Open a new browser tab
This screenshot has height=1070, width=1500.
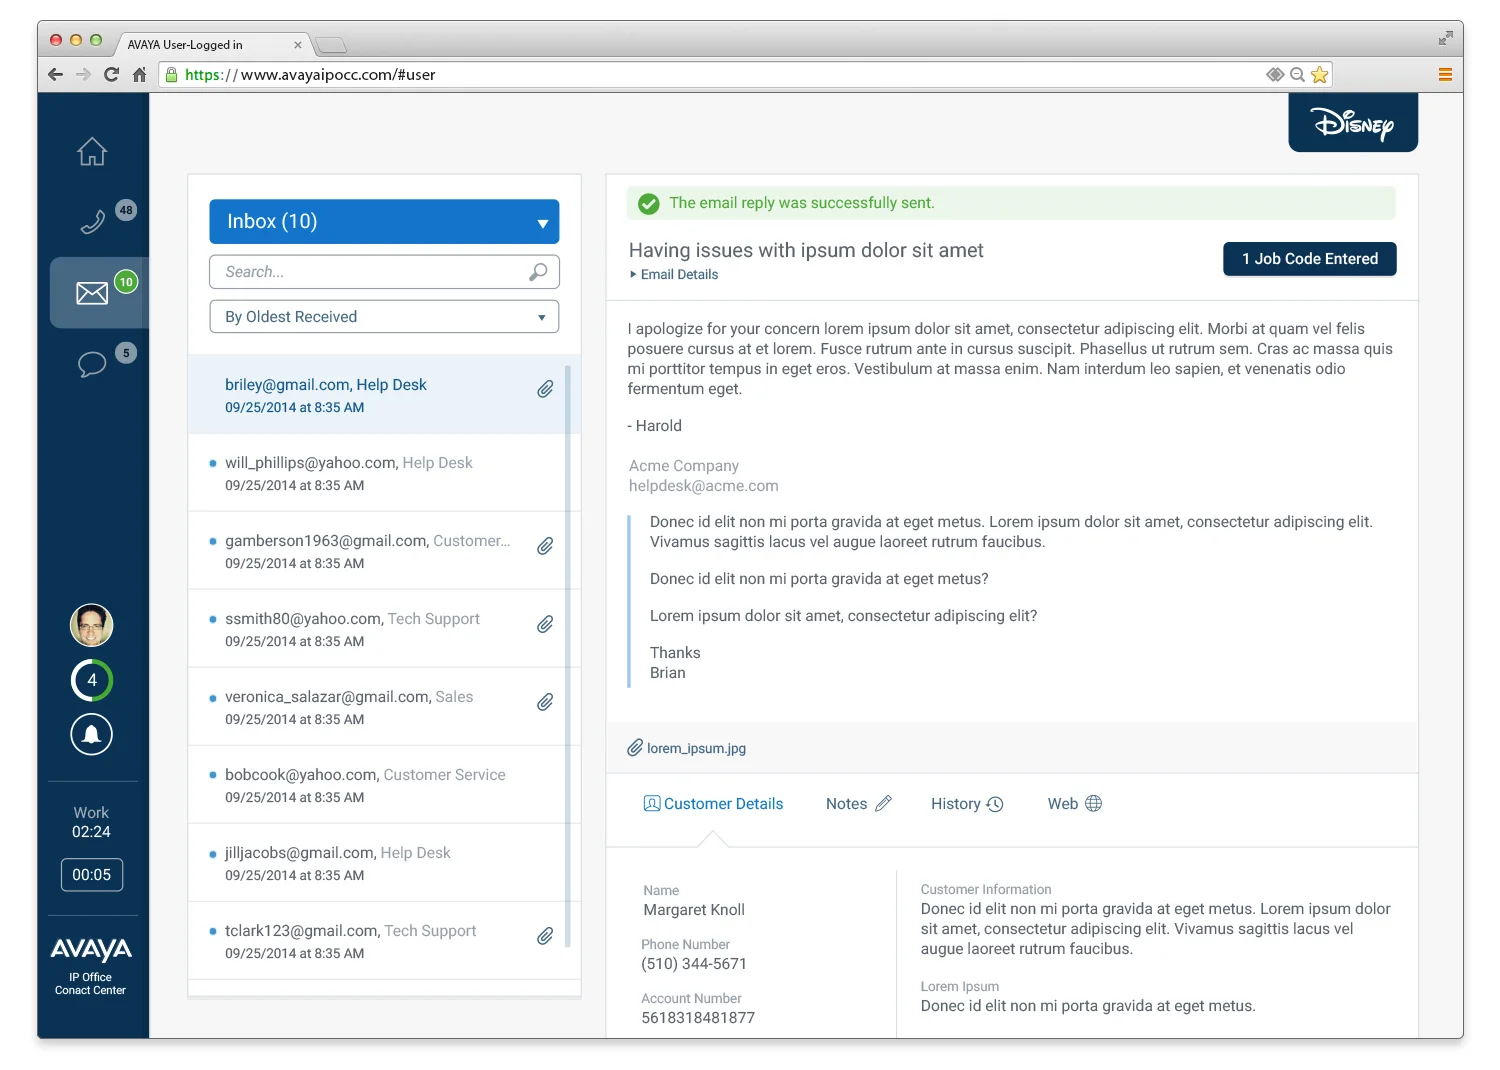point(330,45)
